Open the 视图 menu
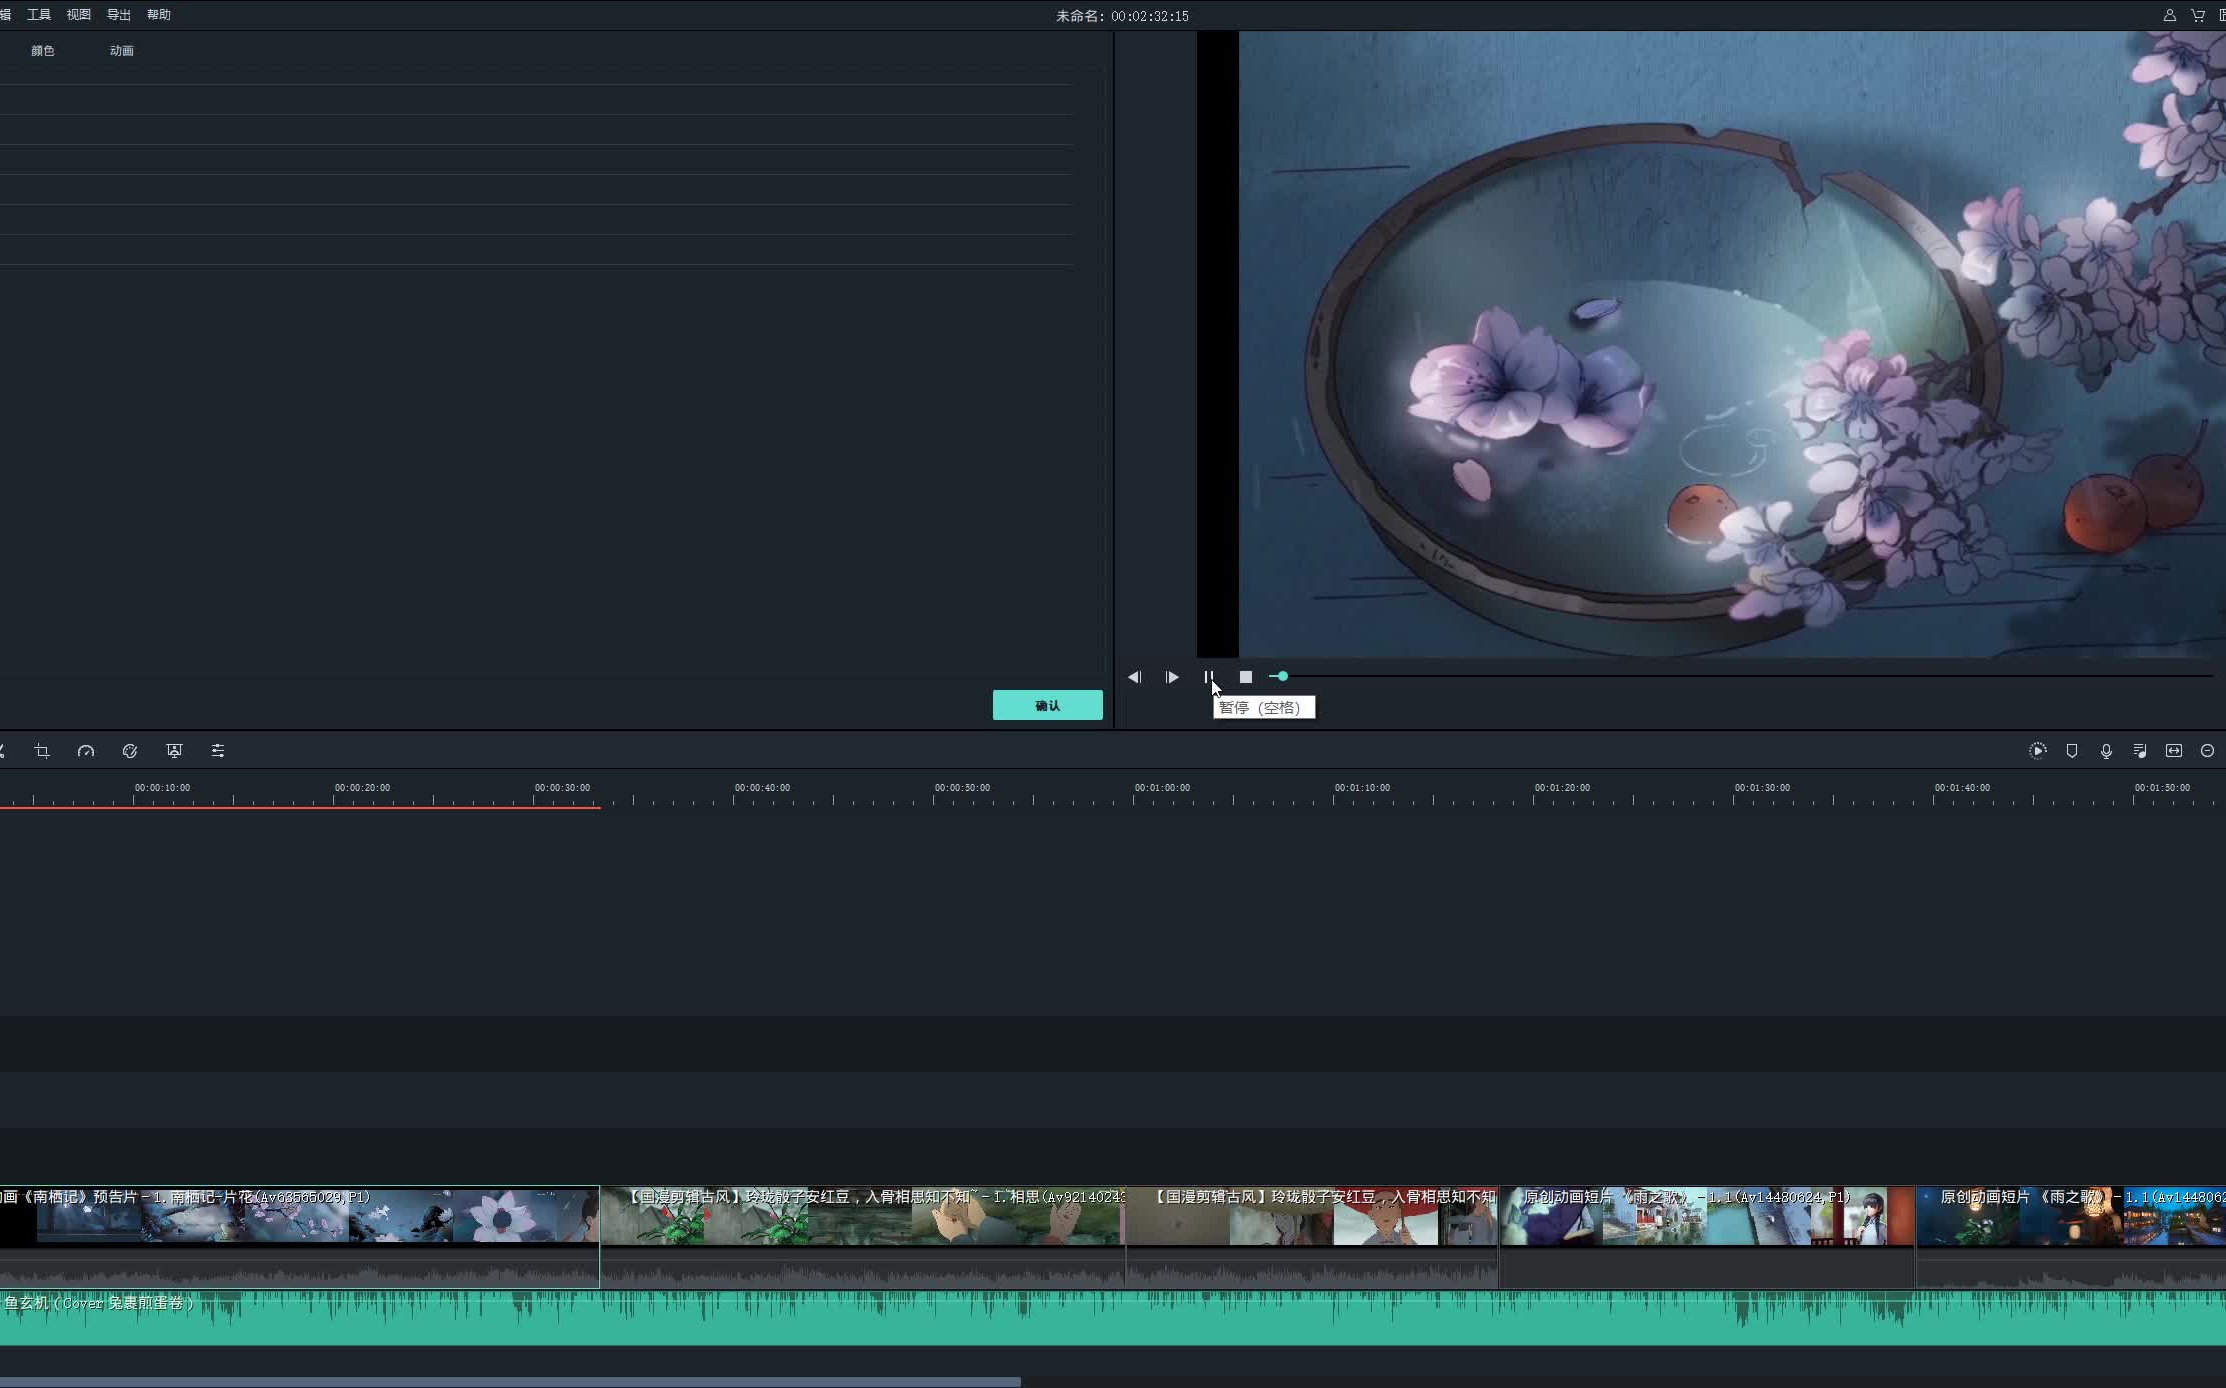The height and width of the screenshot is (1388, 2226). 79,15
